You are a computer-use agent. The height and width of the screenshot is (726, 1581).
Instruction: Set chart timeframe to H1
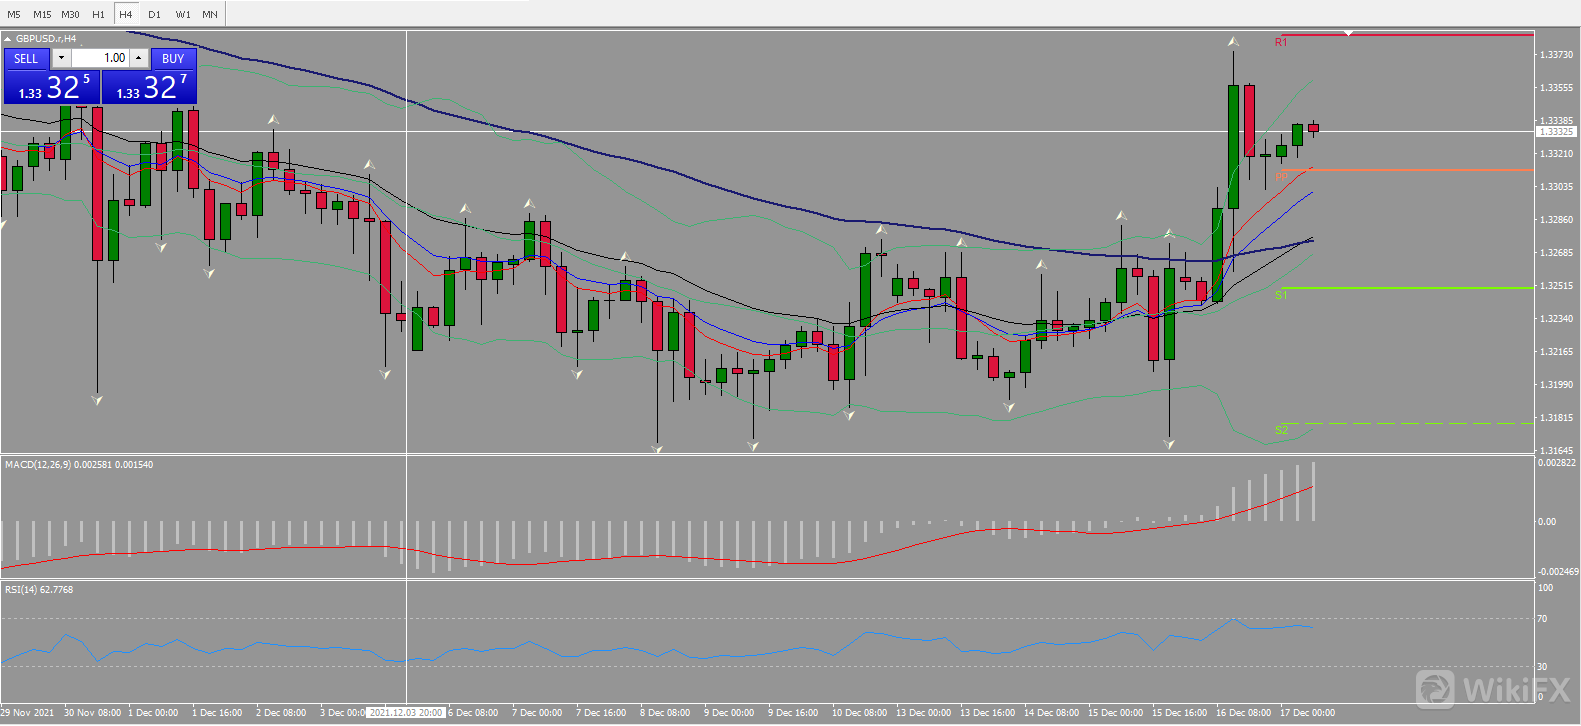coord(98,14)
